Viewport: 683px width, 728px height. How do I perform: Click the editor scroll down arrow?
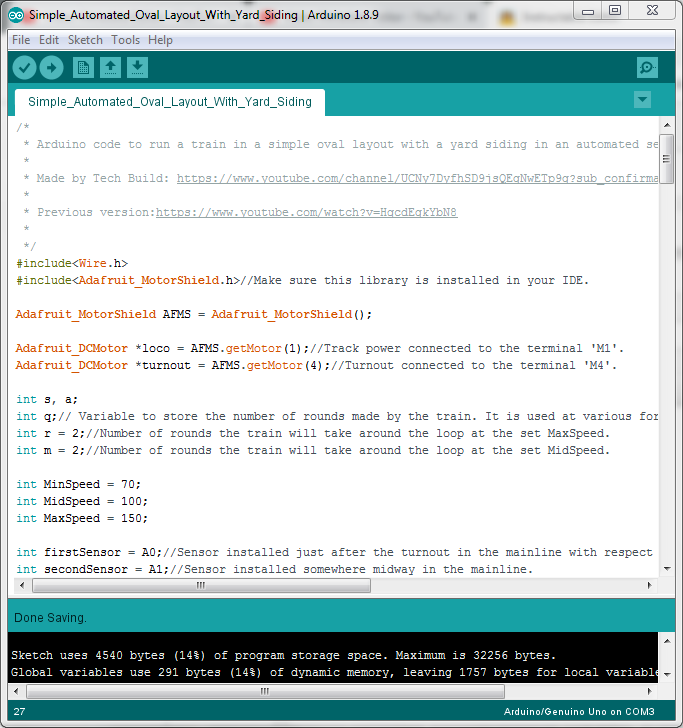pyautogui.click(x=667, y=568)
